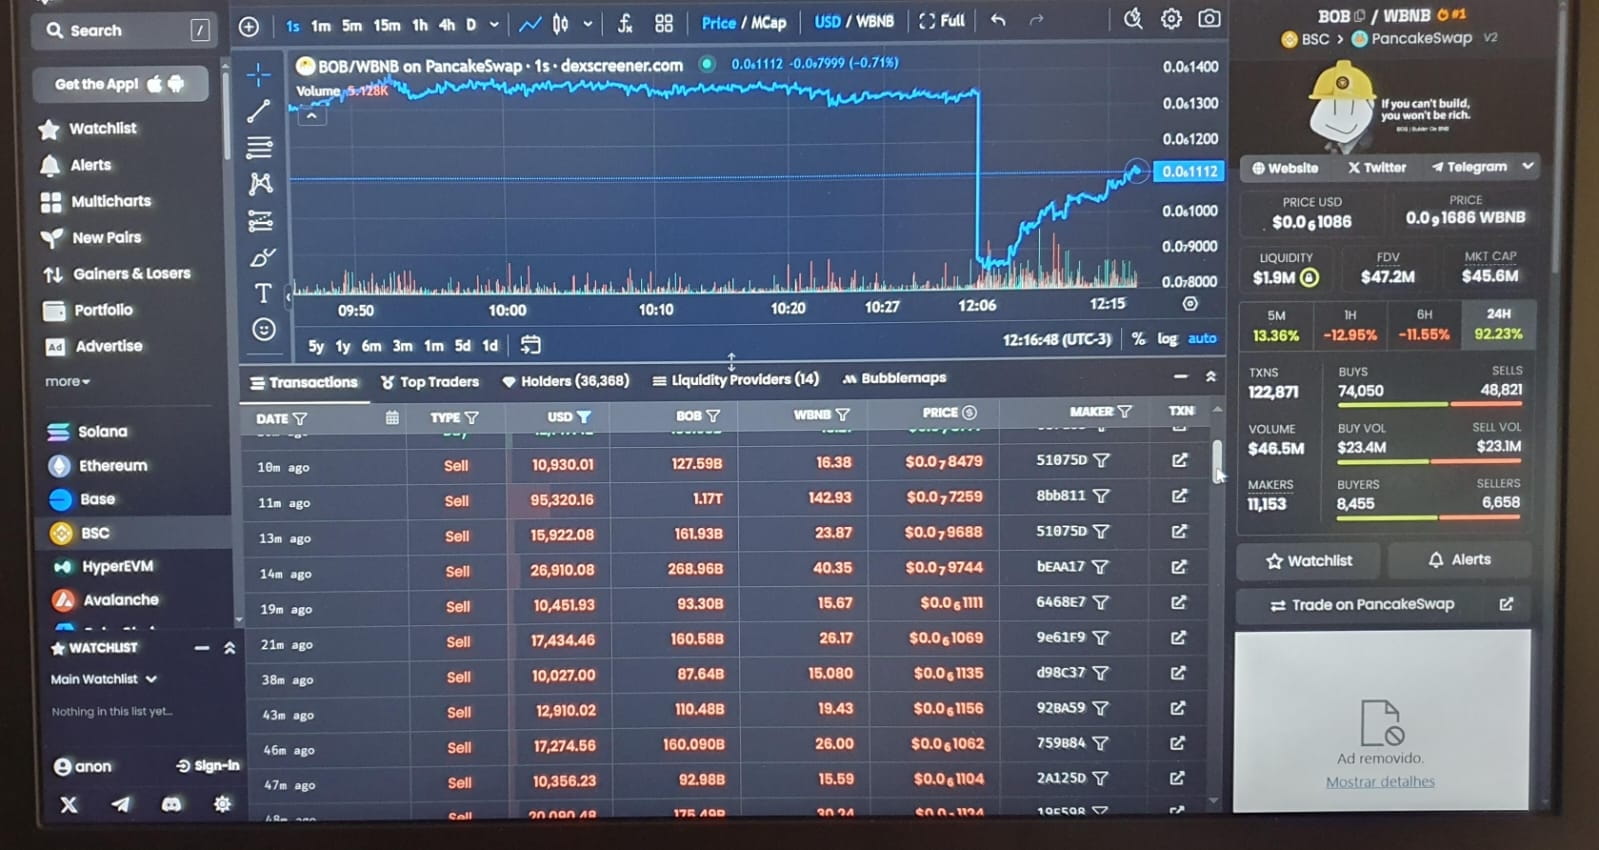Filter by maker 8bb811
1599x850 pixels.
pos(1101,496)
